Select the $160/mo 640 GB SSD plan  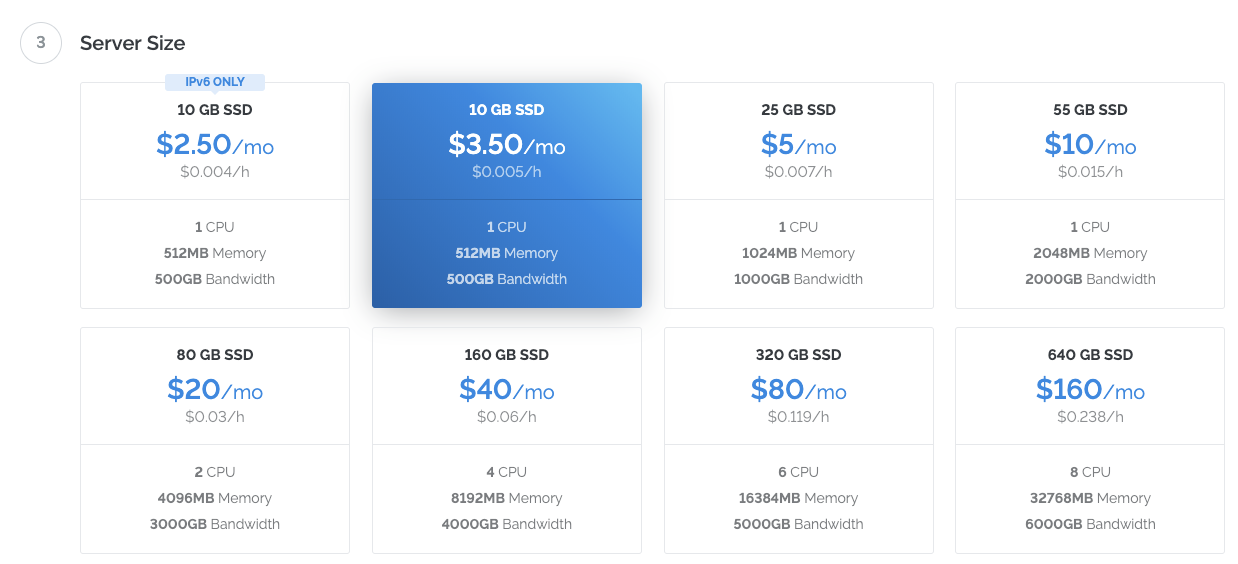pyautogui.click(x=1090, y=440)
